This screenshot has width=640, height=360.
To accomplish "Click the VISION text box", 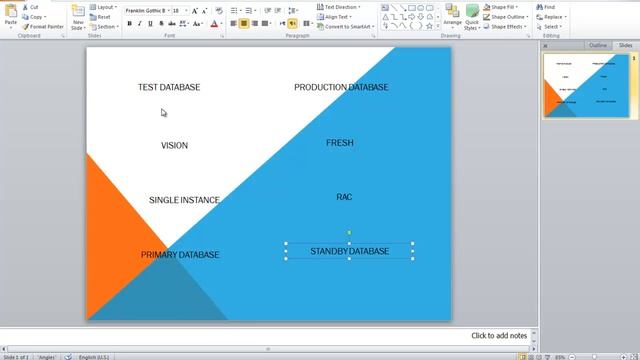I will point(174,146).
